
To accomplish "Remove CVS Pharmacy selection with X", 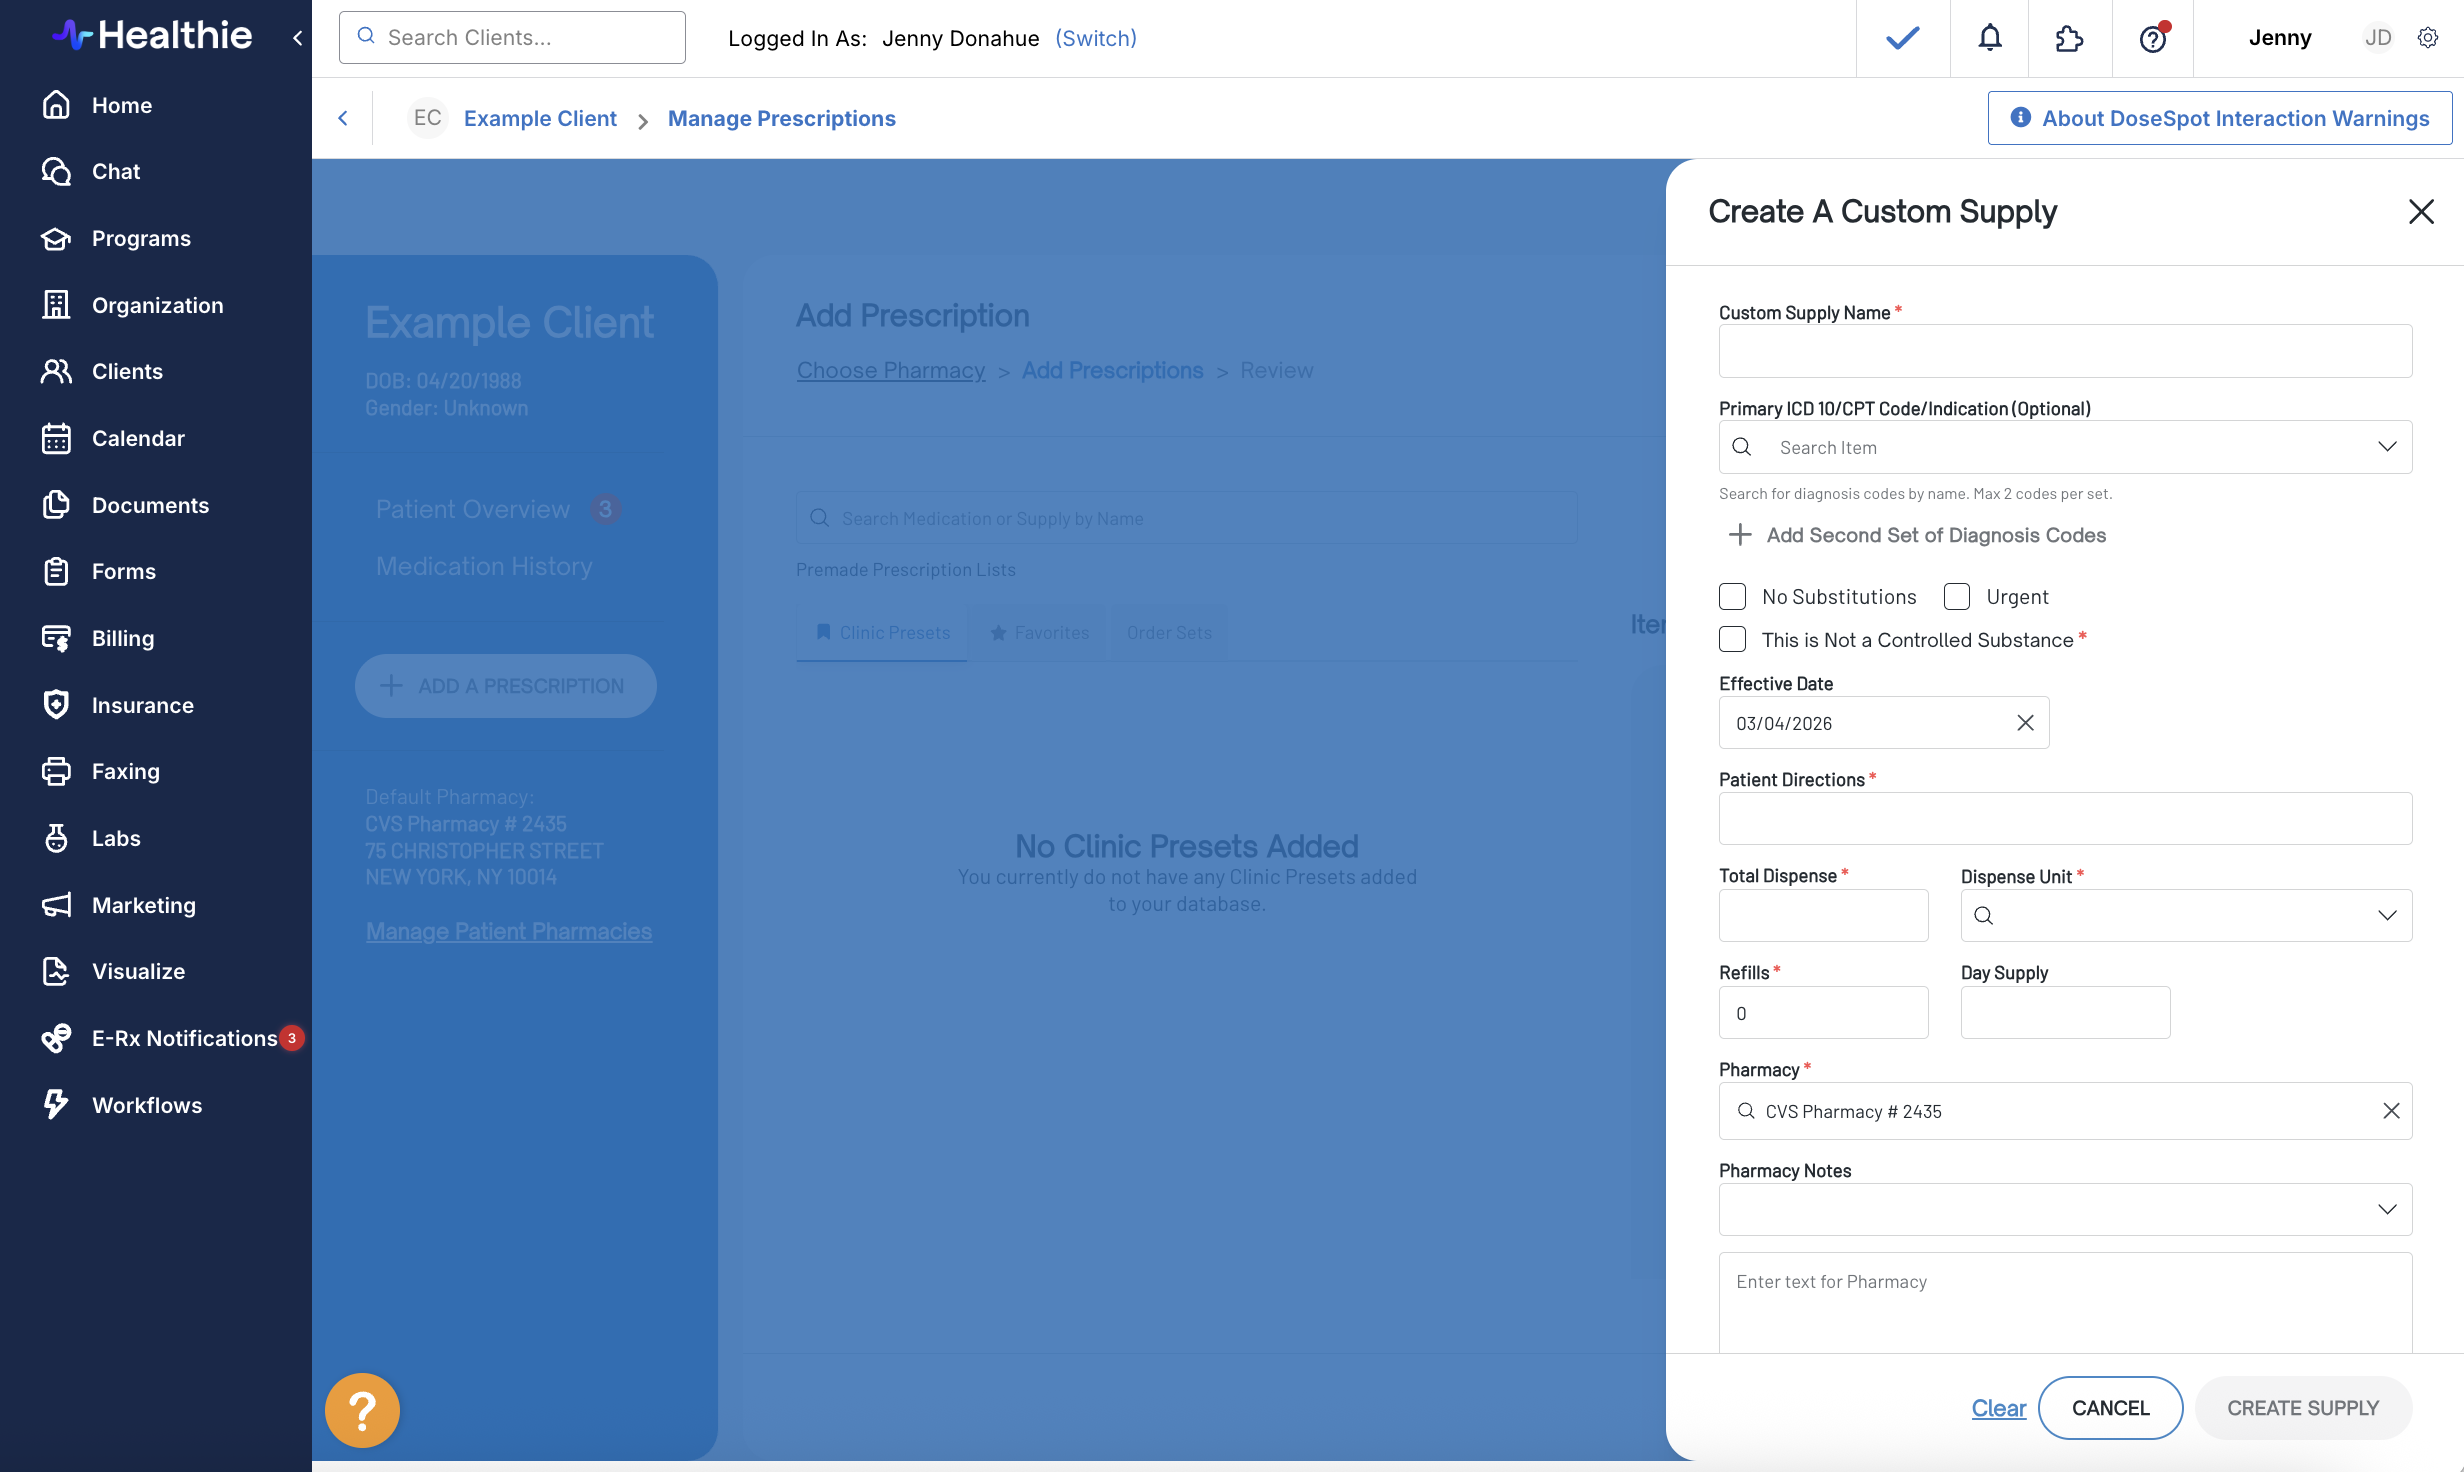I will [x=2391, y=1111].
